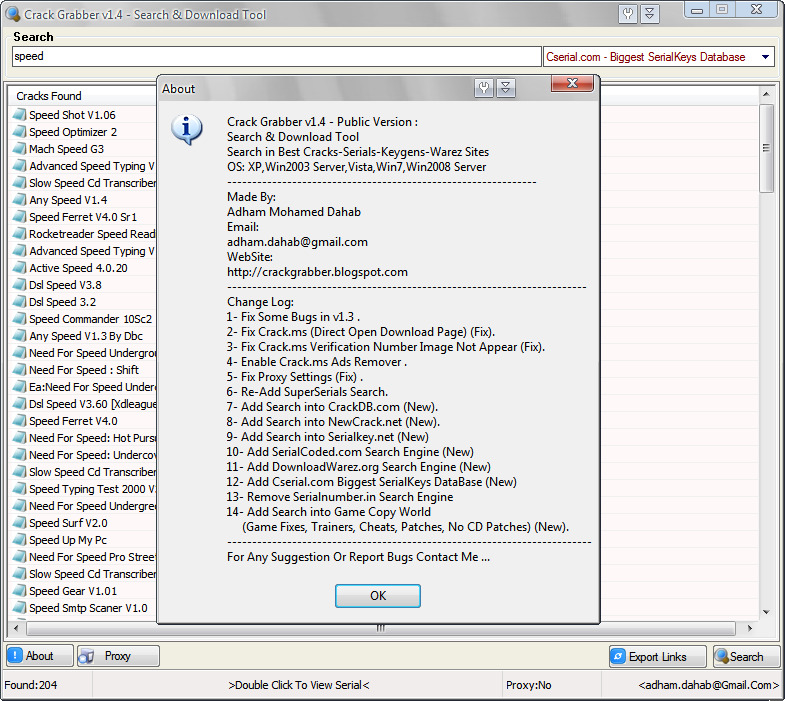Viewport: 785px width, 701px height.
Task: Close the About dialog with X
Action: click(x=572, y=83)
